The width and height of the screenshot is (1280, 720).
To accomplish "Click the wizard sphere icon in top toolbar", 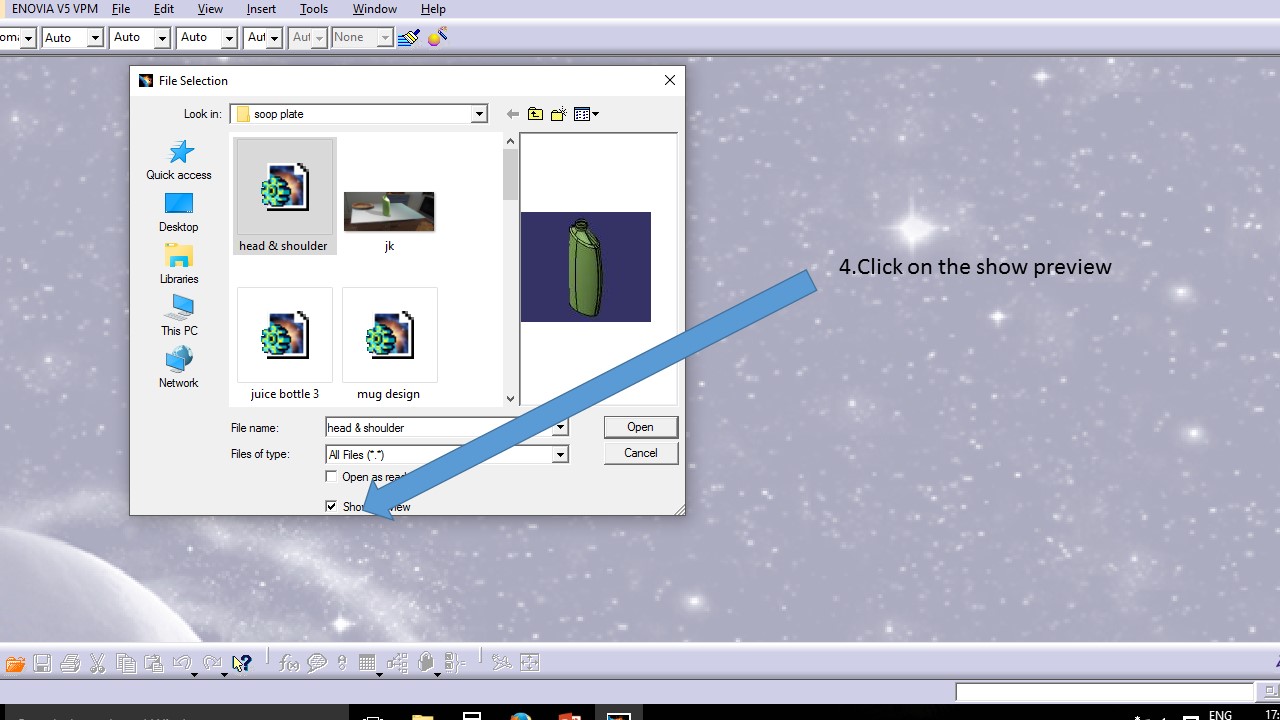I will [437, 37].
